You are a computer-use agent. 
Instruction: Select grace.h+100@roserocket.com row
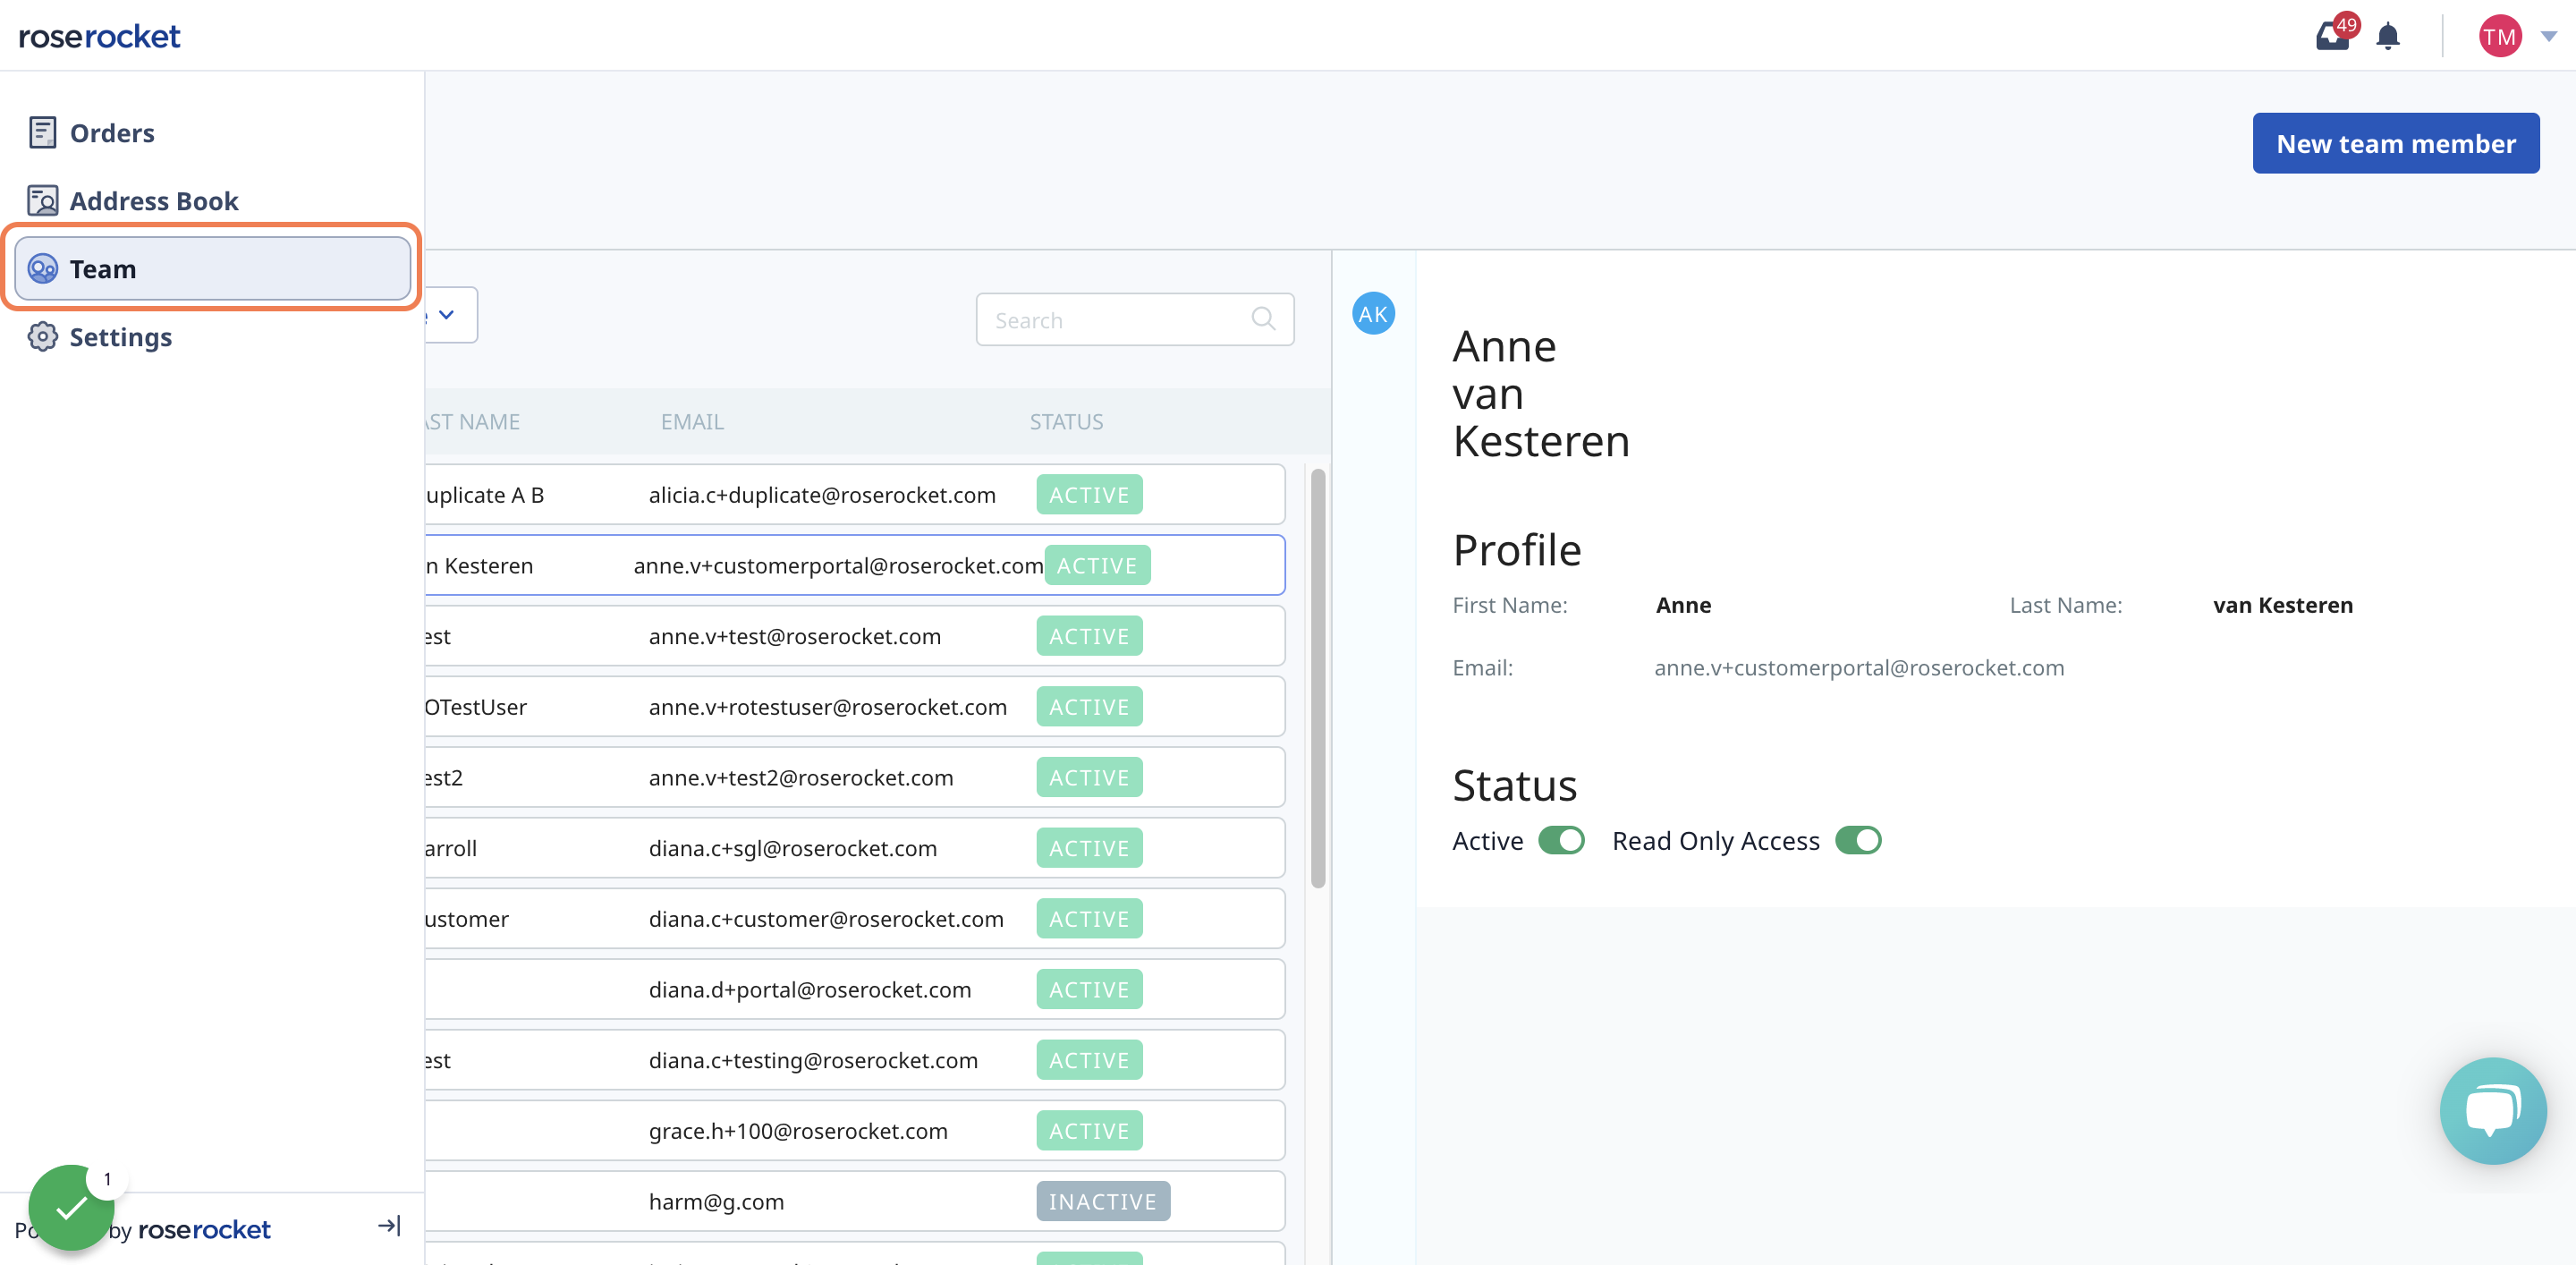pos(855,1130)
